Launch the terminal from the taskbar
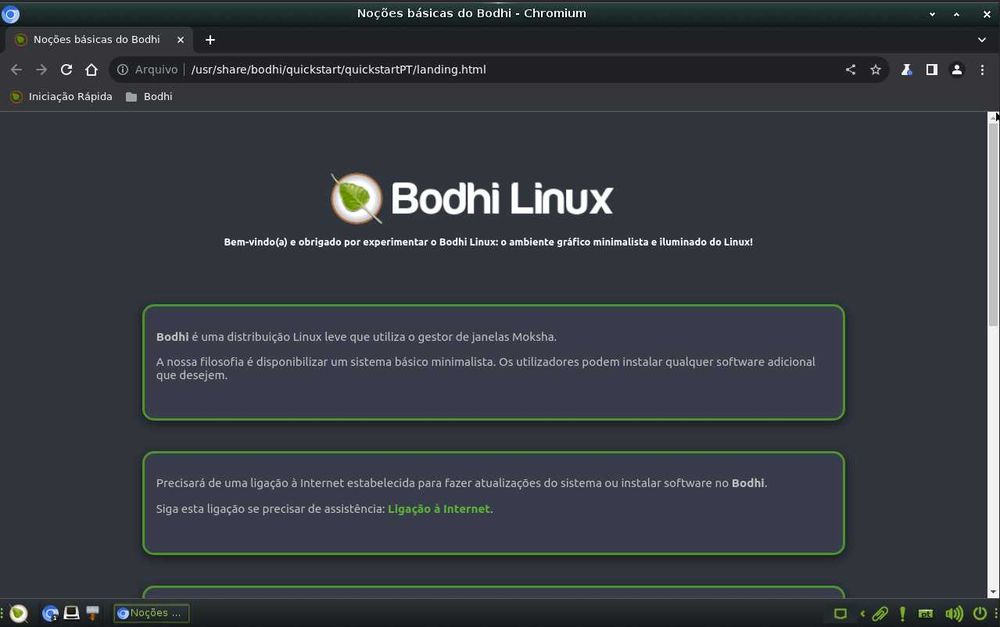The height and width of the screenshot is (627, 1000). 71,613
